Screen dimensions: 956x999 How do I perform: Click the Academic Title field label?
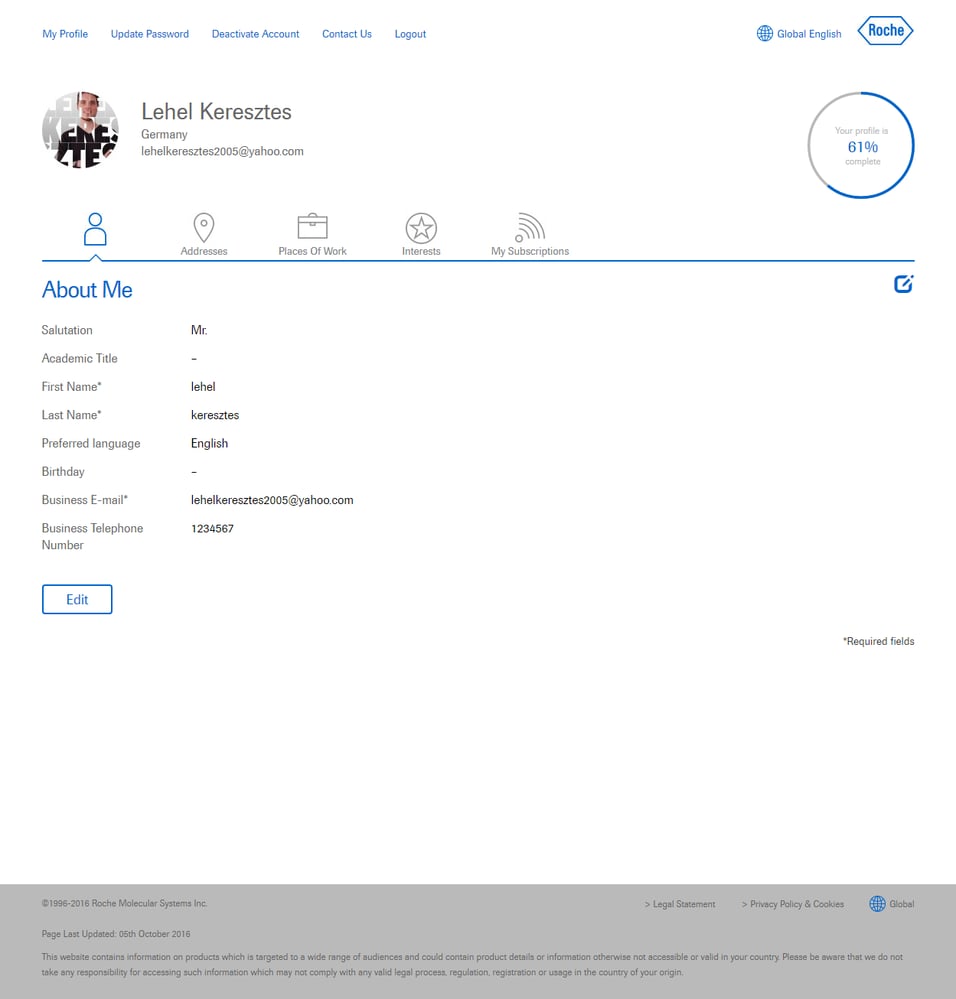coord(80,359)
